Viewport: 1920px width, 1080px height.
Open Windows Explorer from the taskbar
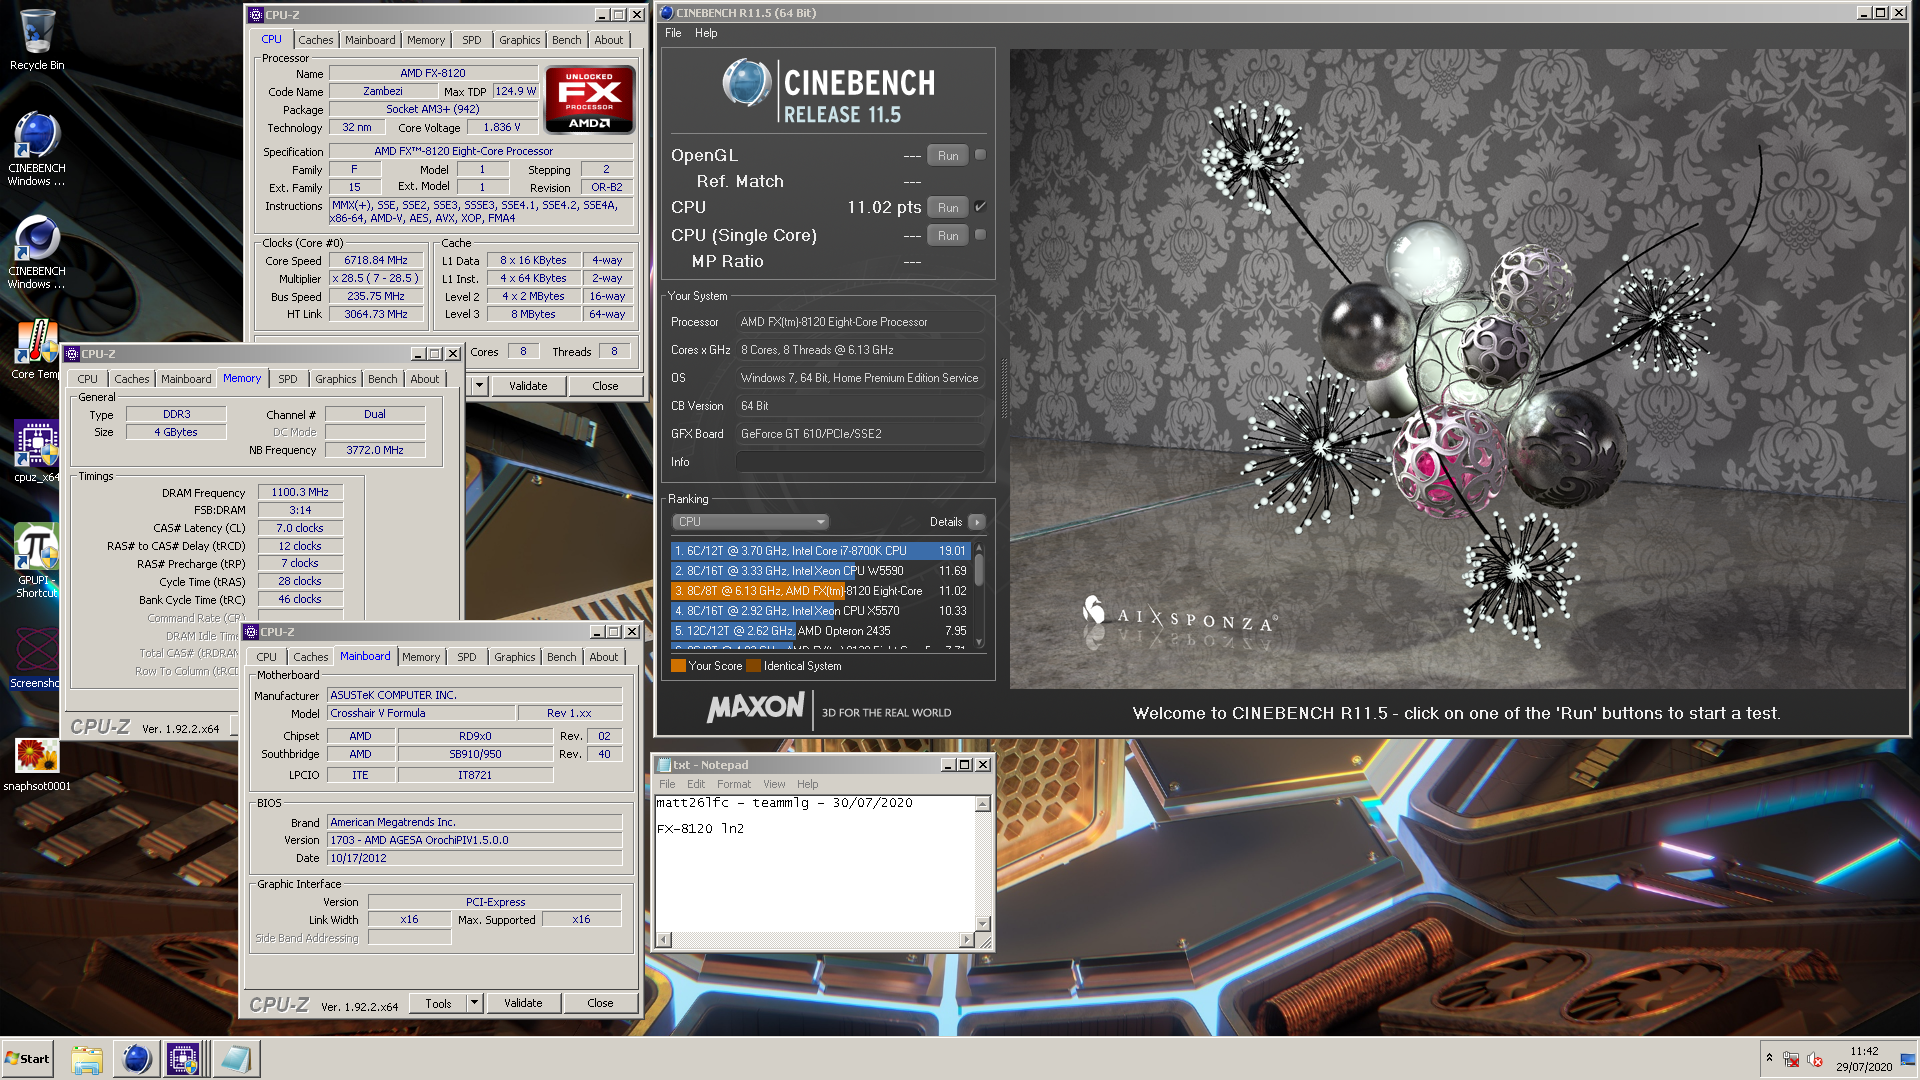87,1059
